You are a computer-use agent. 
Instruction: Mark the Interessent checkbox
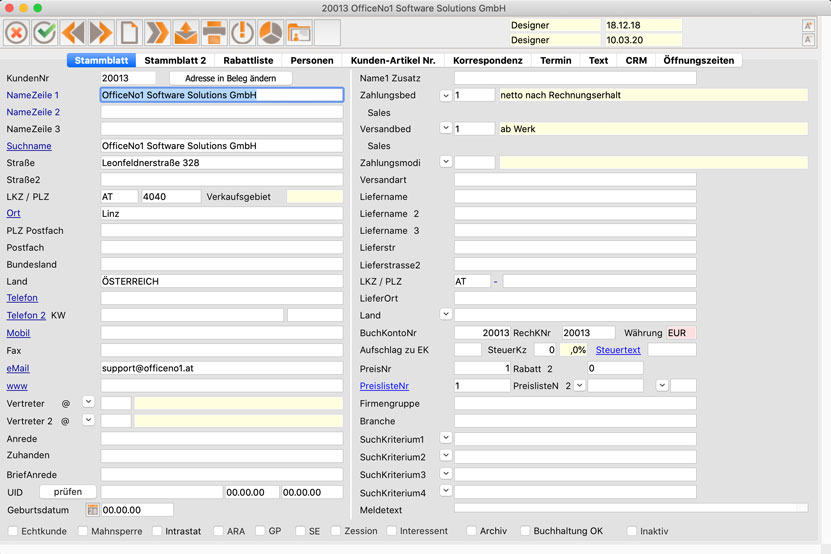392,531
